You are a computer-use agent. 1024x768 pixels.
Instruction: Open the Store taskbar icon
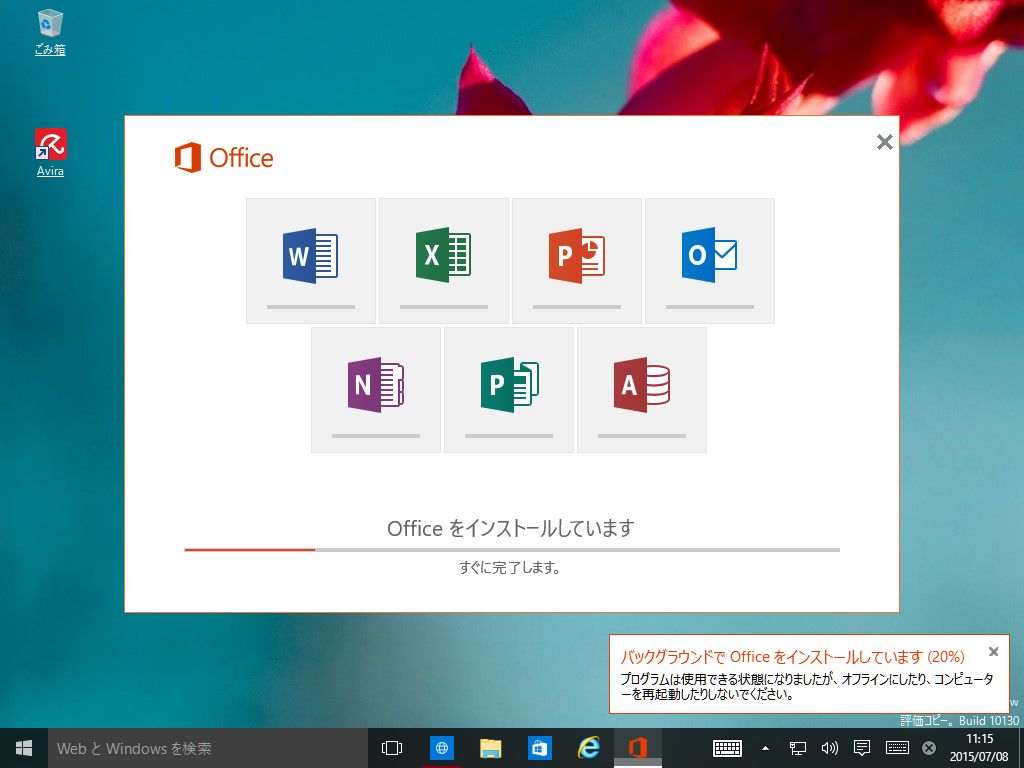click(x=539, y=748)
